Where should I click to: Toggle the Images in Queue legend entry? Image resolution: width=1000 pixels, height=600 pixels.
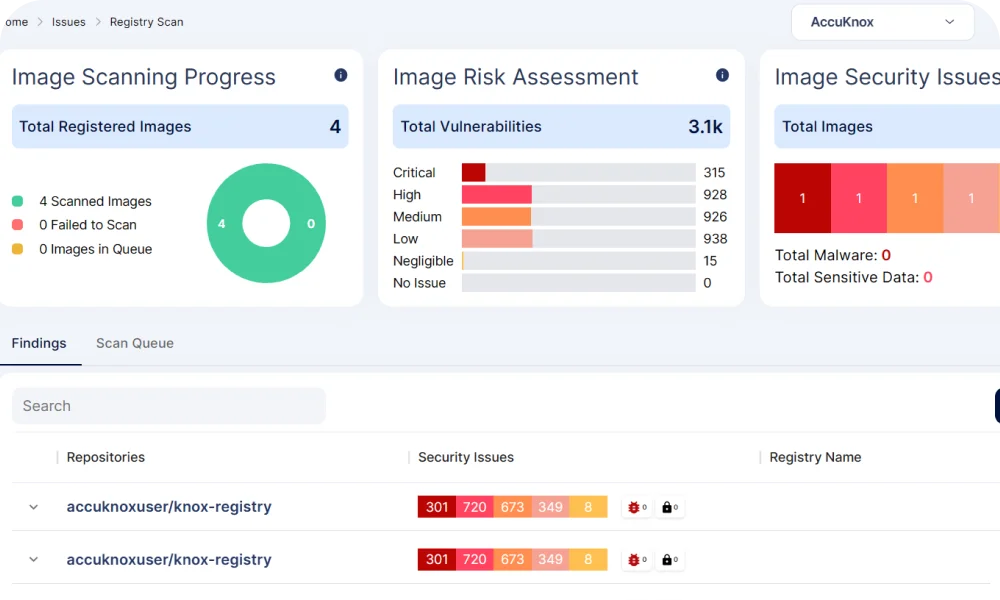pyautogui.click(x=95, y=249)
